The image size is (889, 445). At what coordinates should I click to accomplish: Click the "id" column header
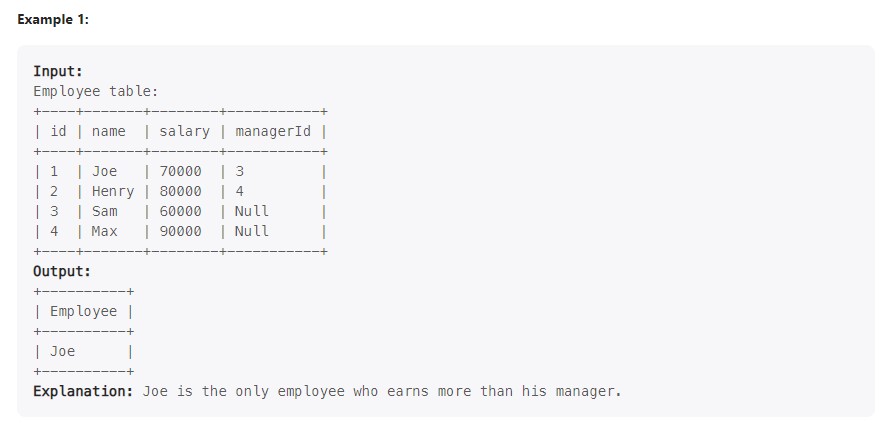click(x=58, y=131)
